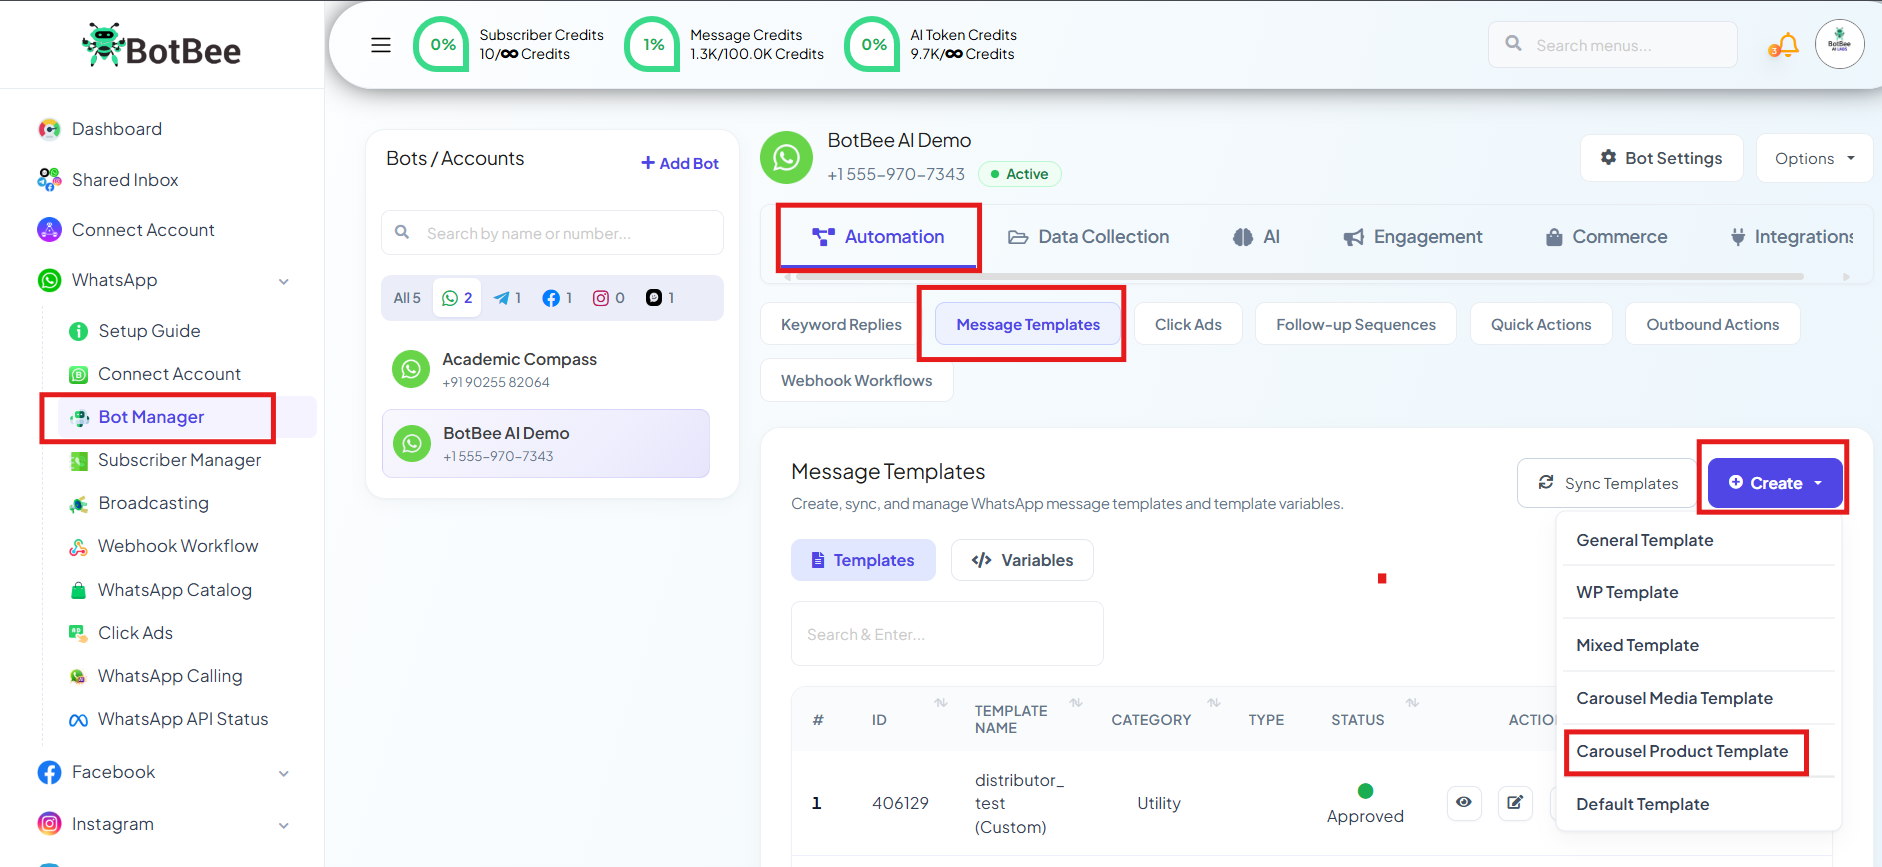Click the BotBee logo
This screenshot has height=867, width=1882.
tap(161, 46)
